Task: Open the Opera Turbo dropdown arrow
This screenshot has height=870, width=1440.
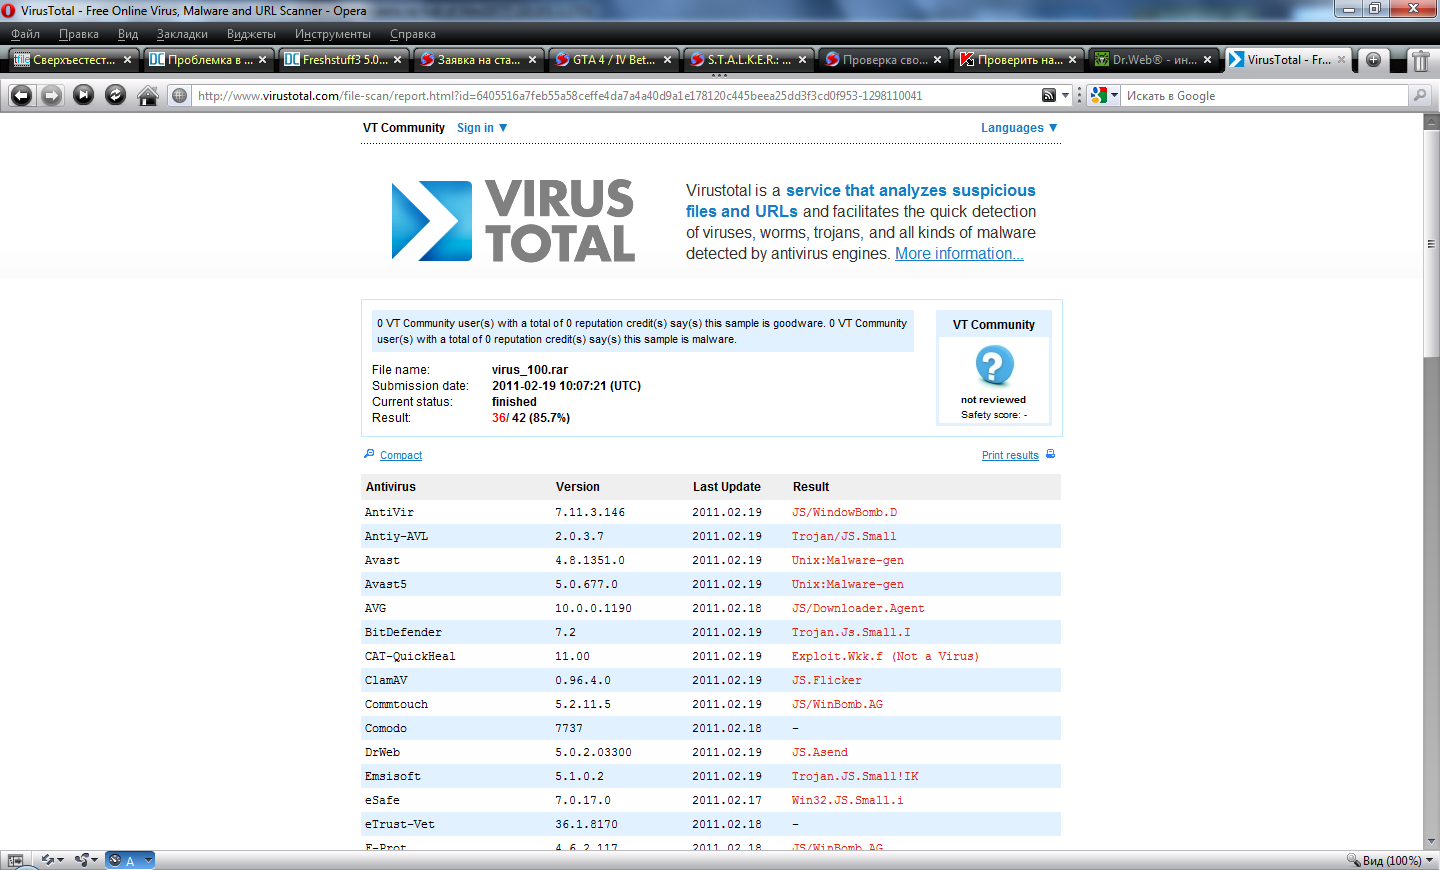Action: [x=148, y=860]
